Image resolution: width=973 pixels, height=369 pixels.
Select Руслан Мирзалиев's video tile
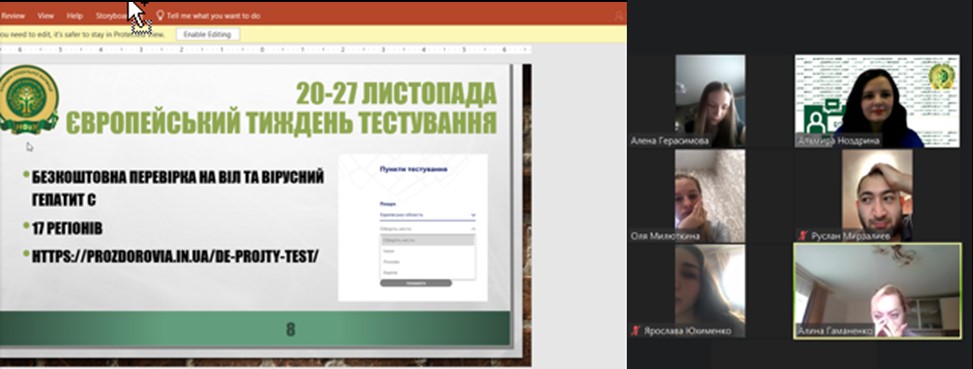tap(877, 195)
